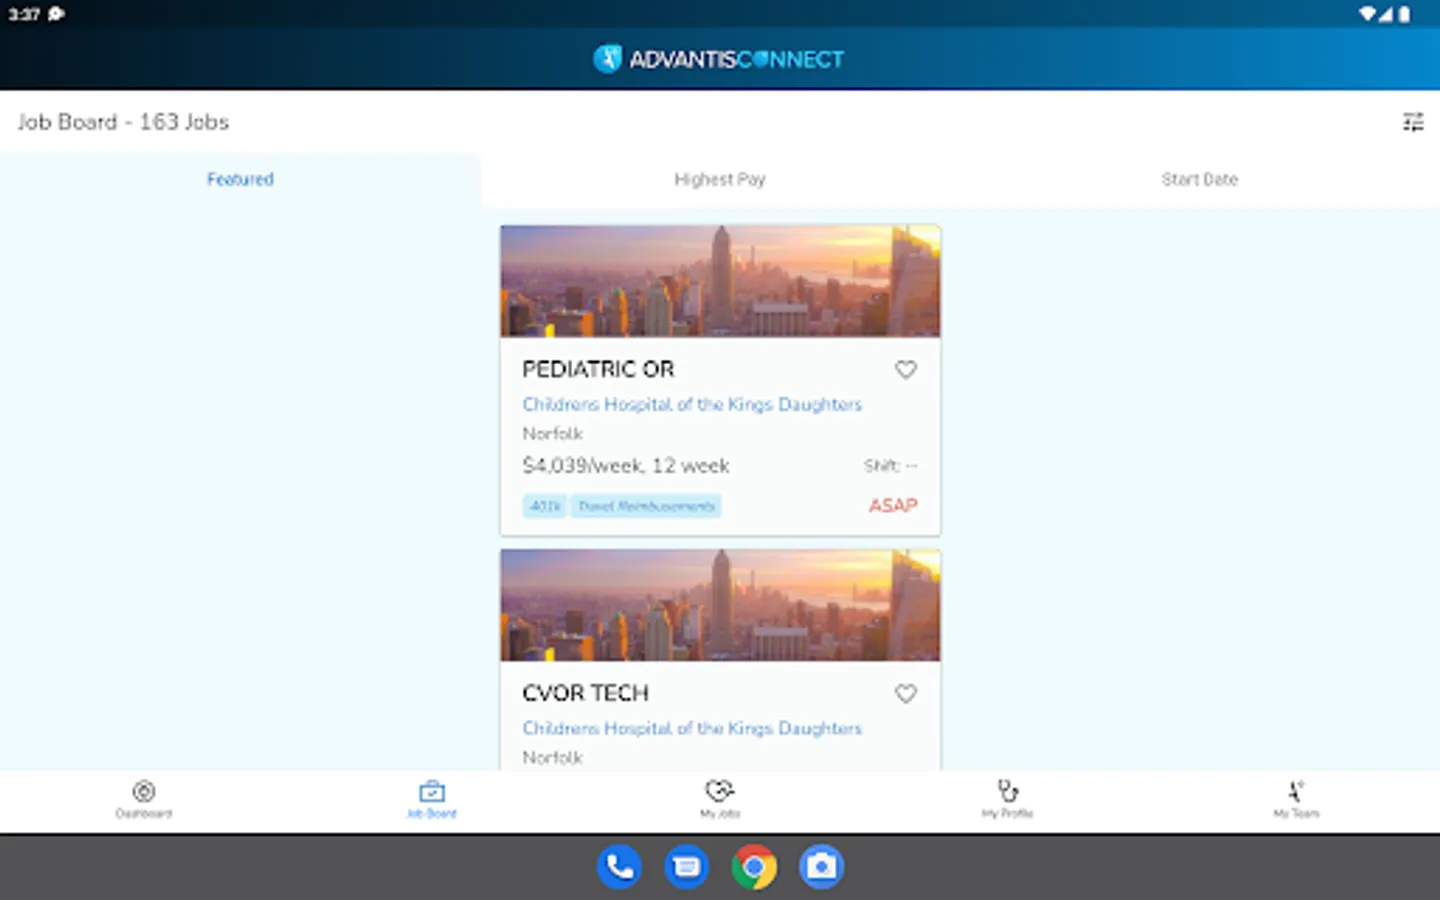Tap the Norfolk location on CVOR Tech card
The image size is (1440, 900).
(x=552, y=758)
